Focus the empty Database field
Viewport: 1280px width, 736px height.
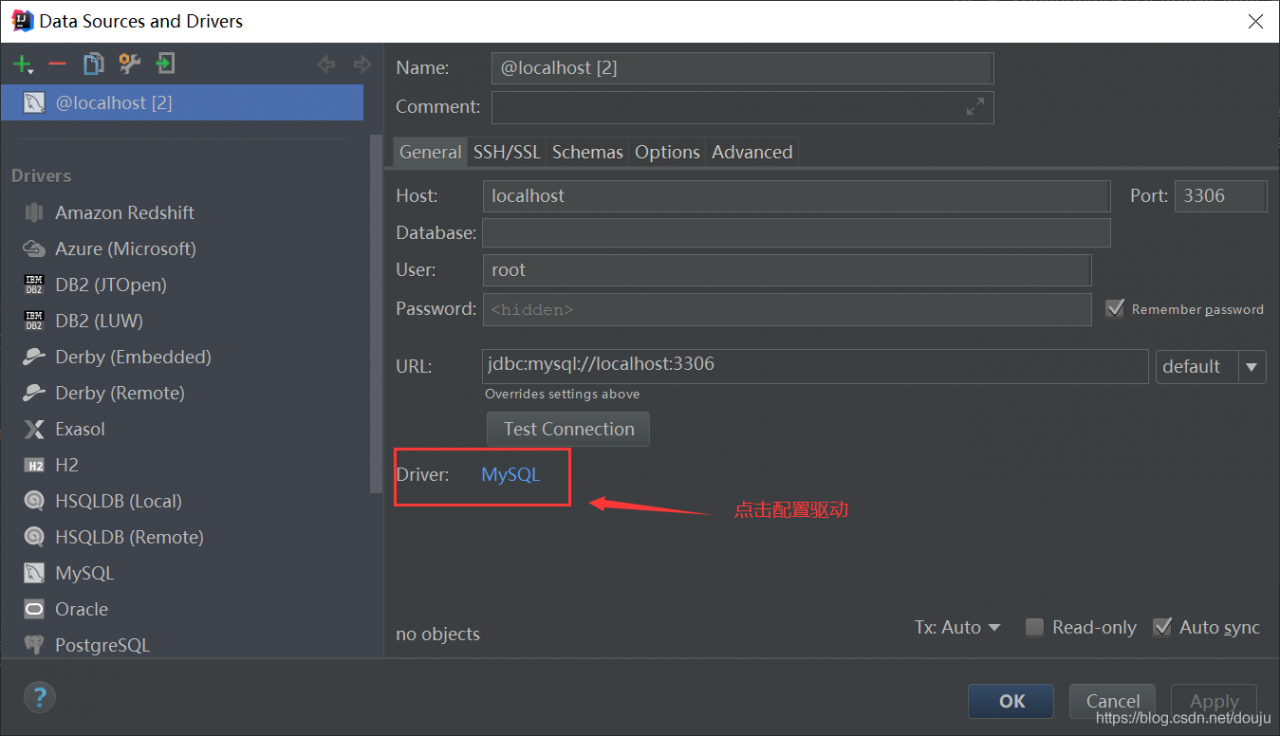(x=796, y=233)
